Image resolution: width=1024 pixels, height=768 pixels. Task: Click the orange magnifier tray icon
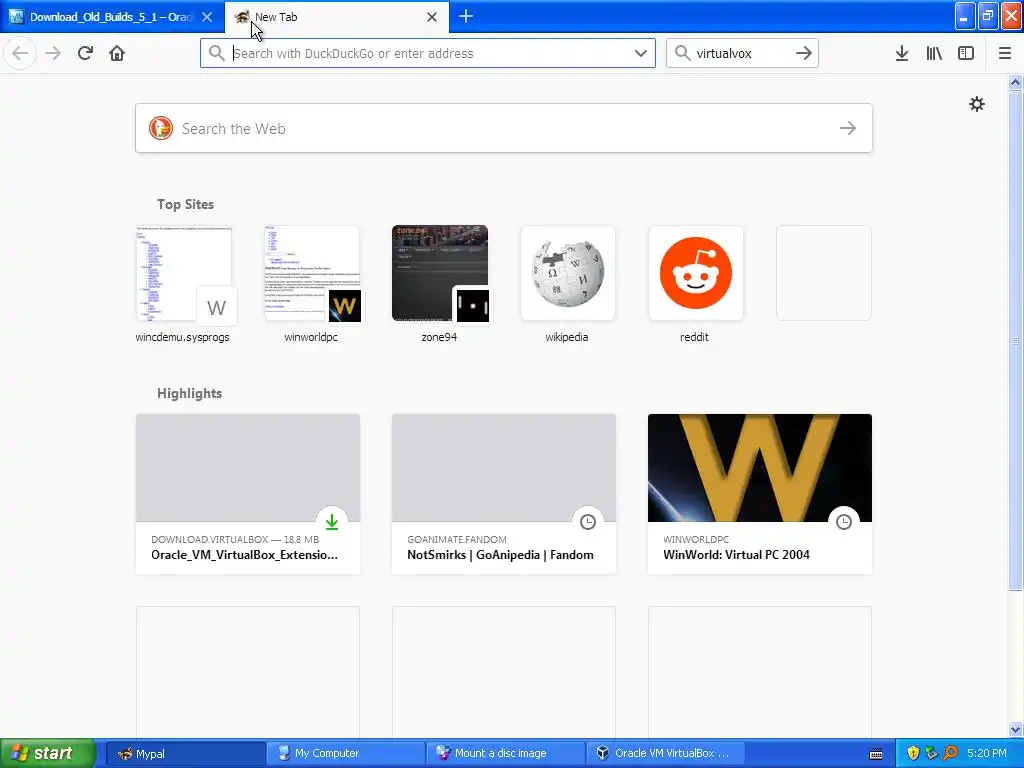950,753
